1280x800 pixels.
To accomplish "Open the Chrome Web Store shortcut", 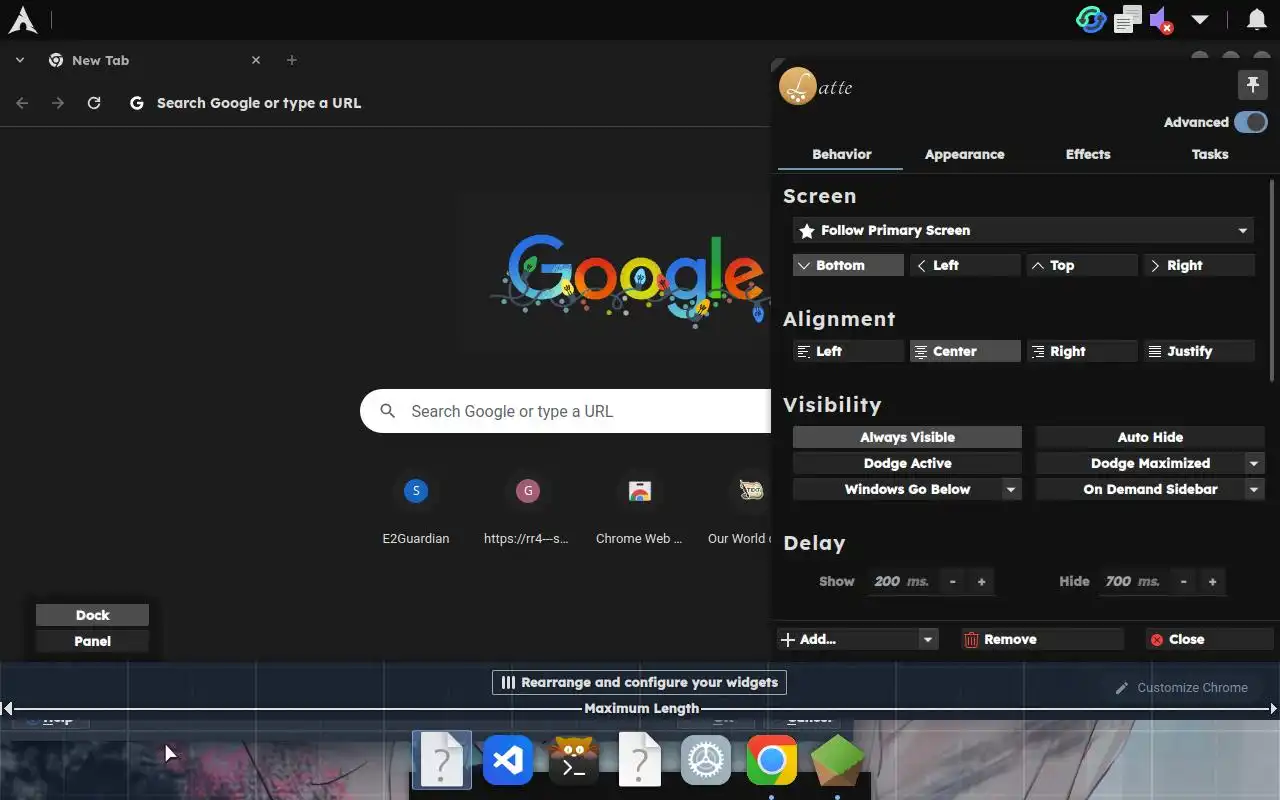I will (639, 510).
